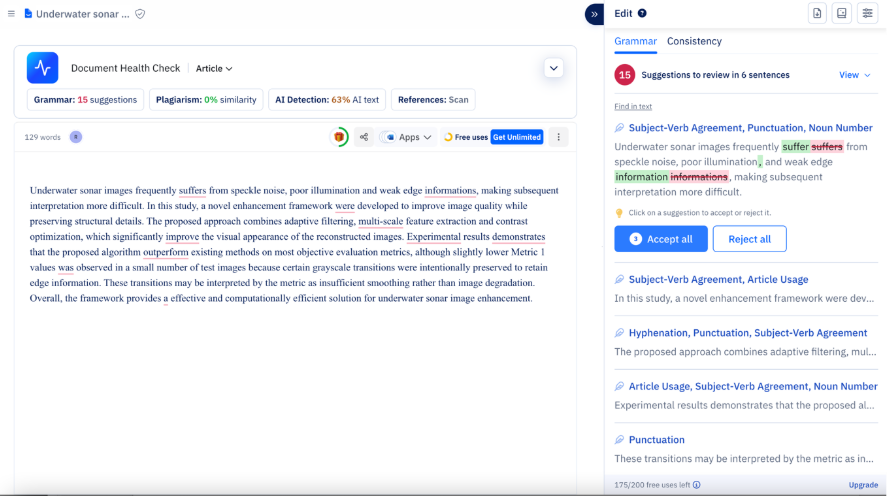888x496 pixels.
Task: Click the underlined article 'a' before effective
Action: 166,298
